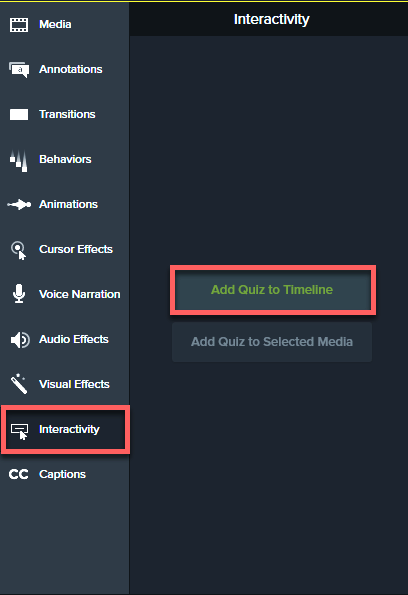Open the Annotations tab label
408x595 pixels.
pos(71,69)
